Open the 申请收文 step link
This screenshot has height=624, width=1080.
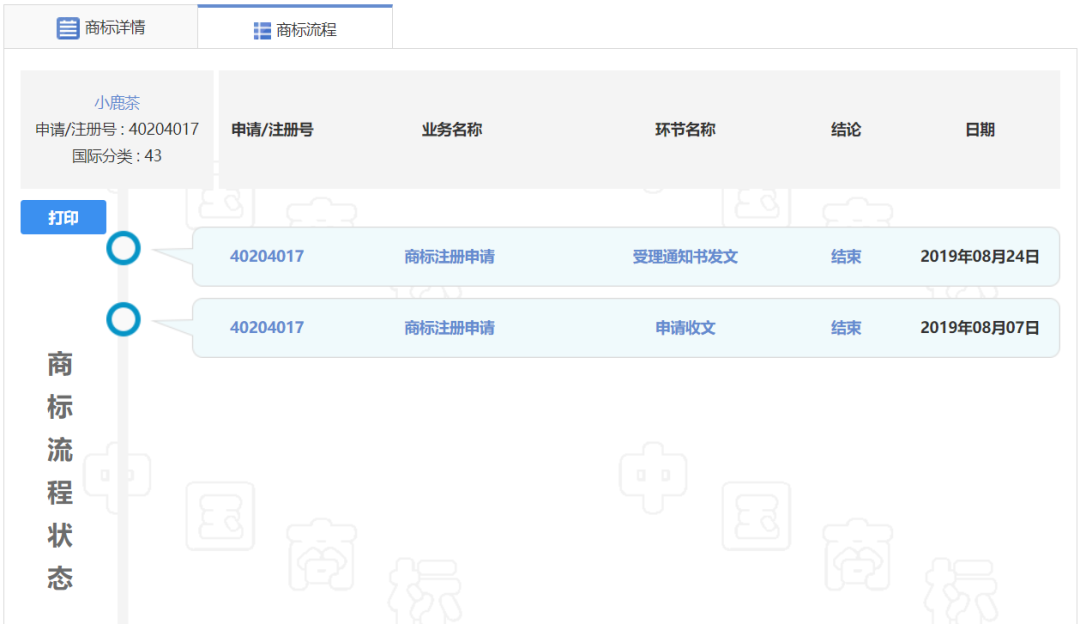[x=685, y=328]
